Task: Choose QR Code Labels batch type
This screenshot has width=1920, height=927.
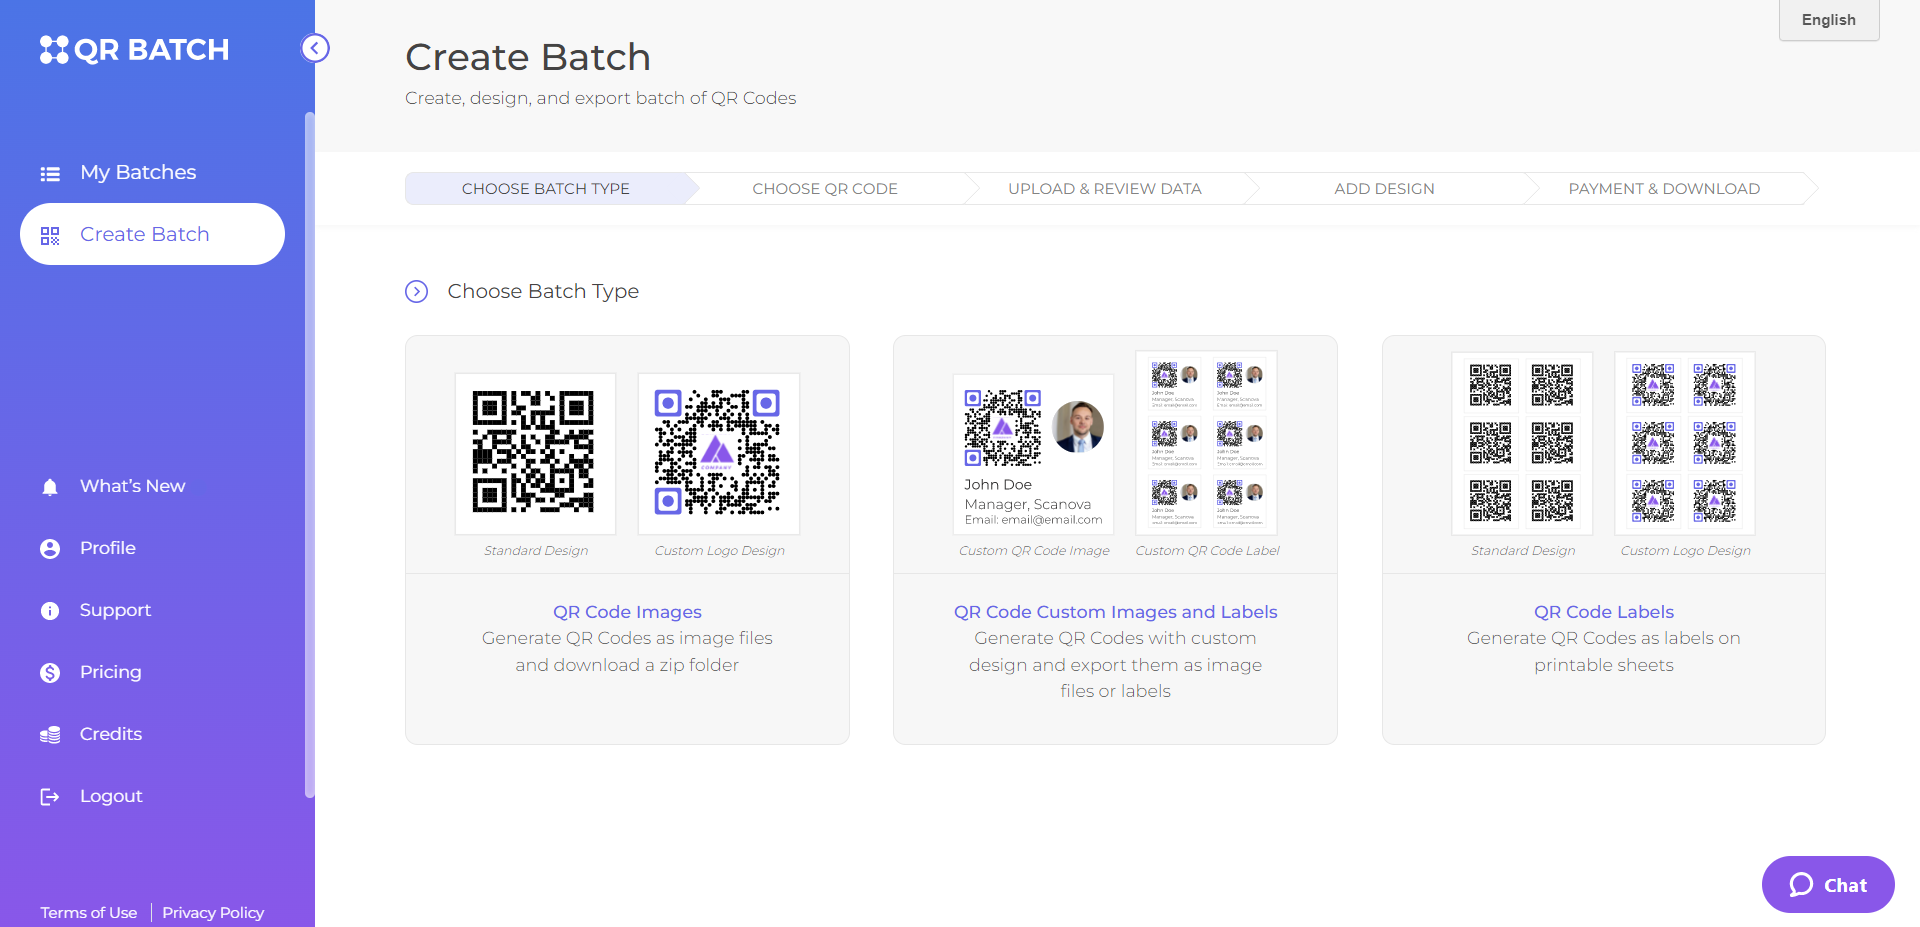Action: pos(1604,540)
